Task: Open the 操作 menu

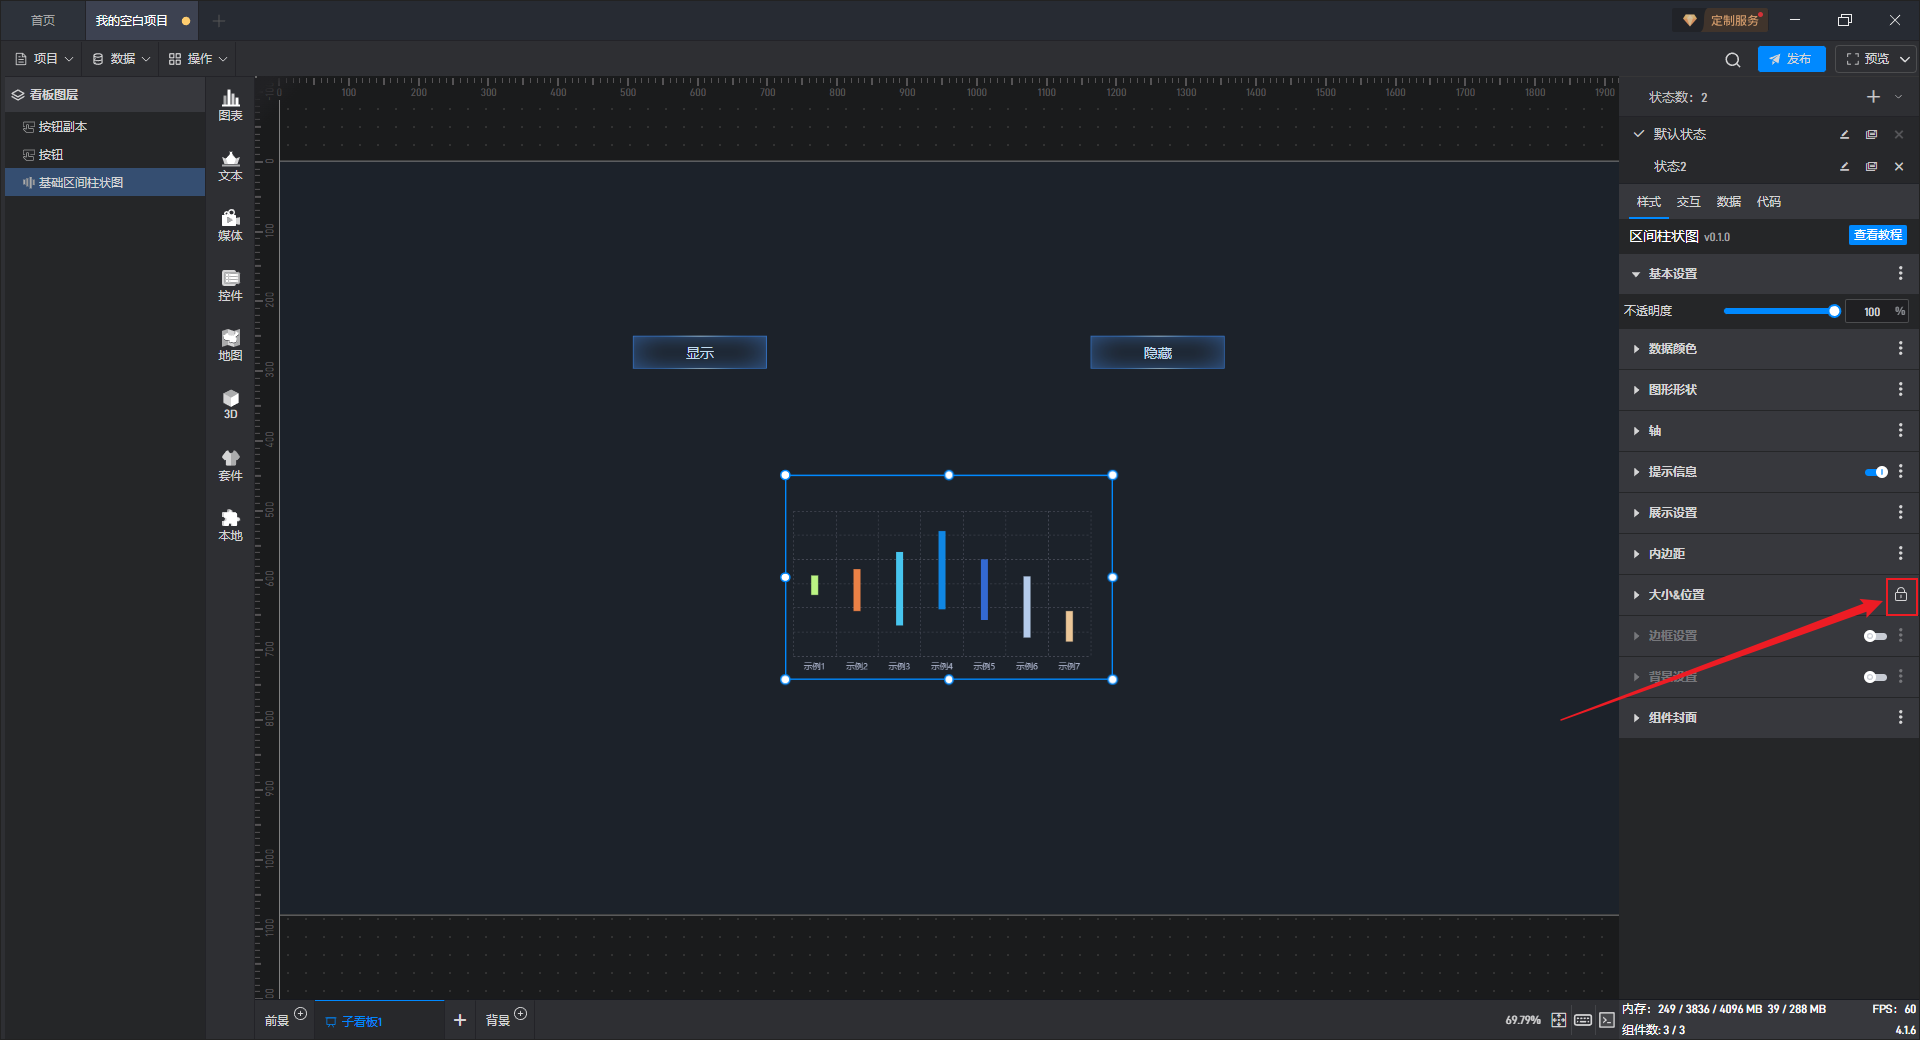Action: click(198, 59)
